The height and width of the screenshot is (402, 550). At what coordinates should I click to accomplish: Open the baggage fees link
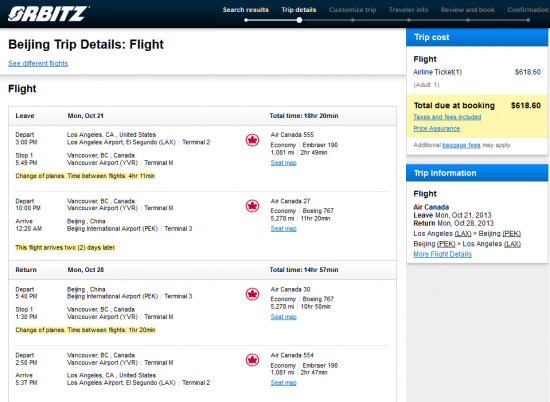coord(461,145)
